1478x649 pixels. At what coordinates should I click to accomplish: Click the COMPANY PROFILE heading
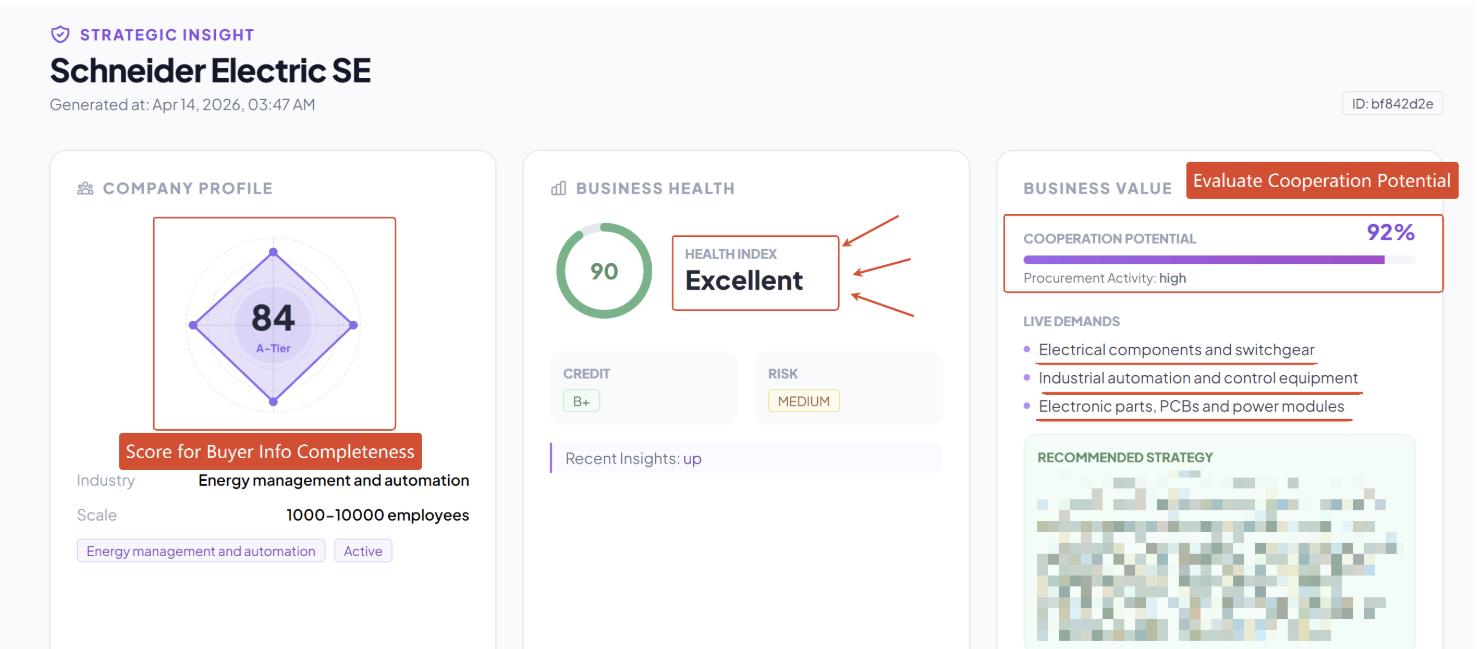click(x=187, y=188)
